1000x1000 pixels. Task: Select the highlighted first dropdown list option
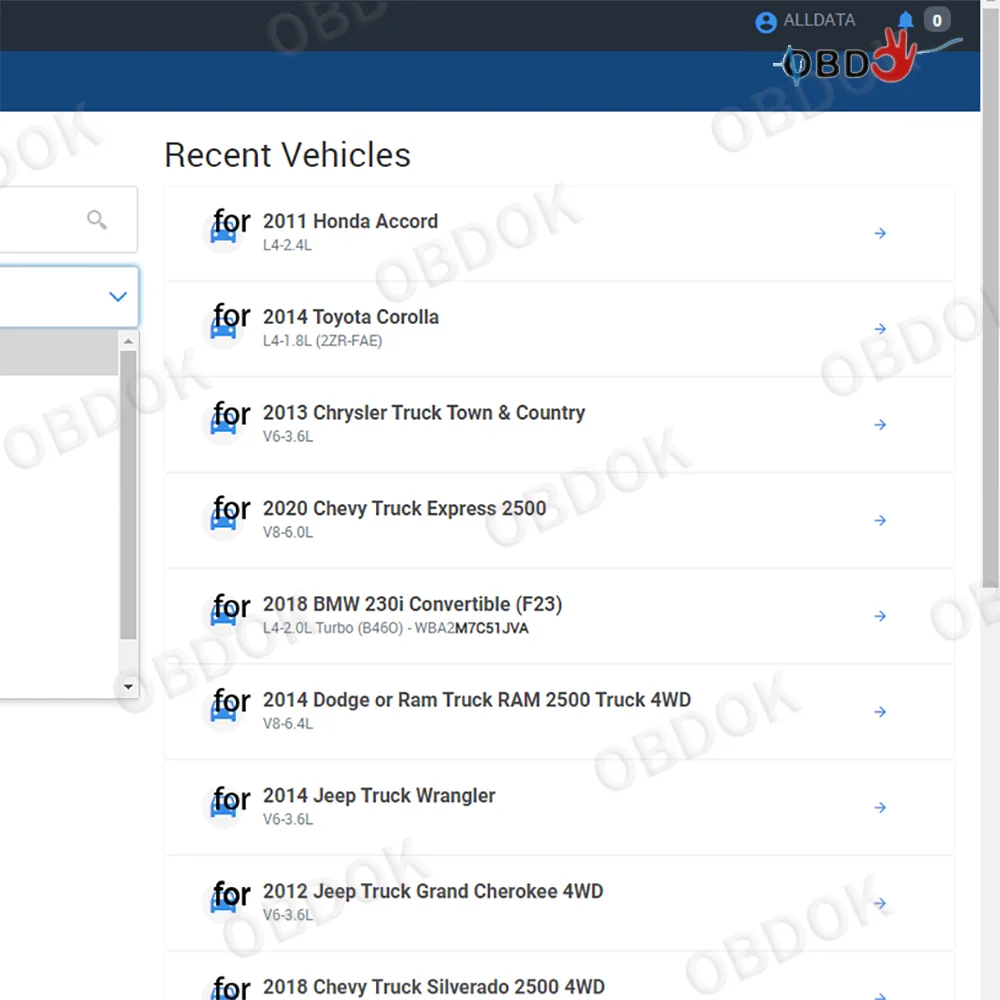(59, 353)
